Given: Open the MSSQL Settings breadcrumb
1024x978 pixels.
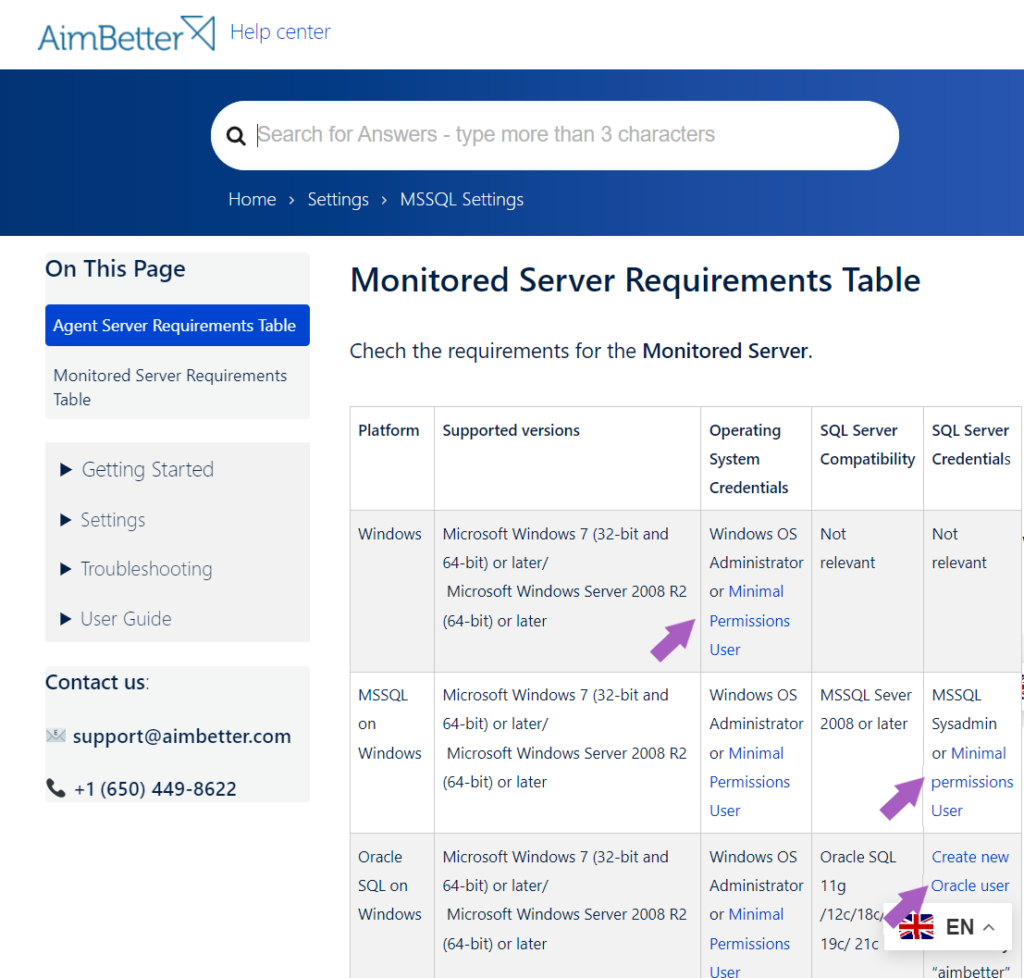Looking at the screenshot, I should [462, 199].
